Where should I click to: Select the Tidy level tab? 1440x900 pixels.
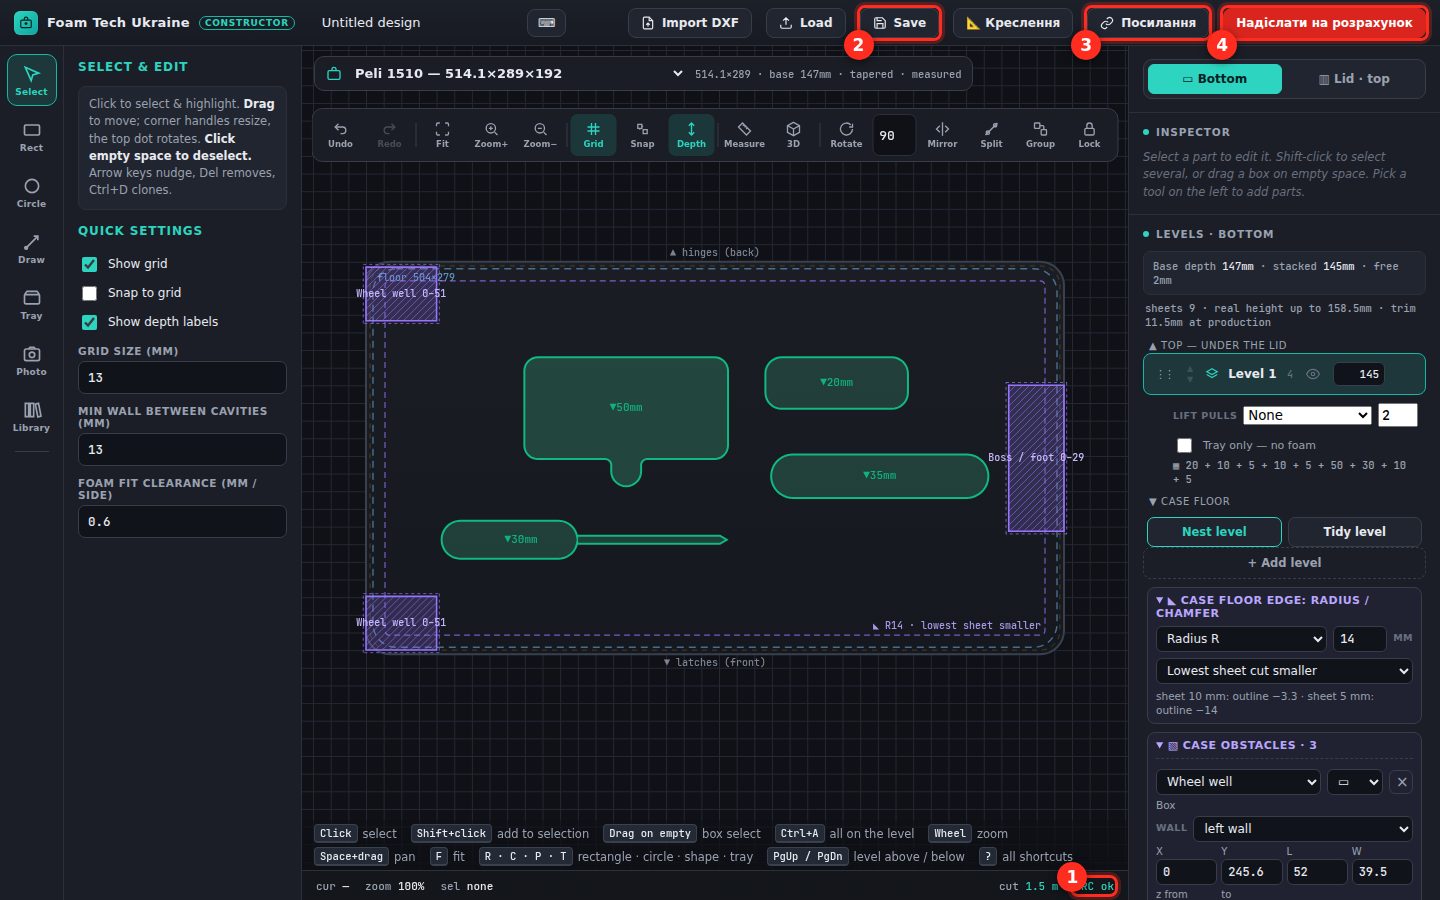coord(1355,532)
